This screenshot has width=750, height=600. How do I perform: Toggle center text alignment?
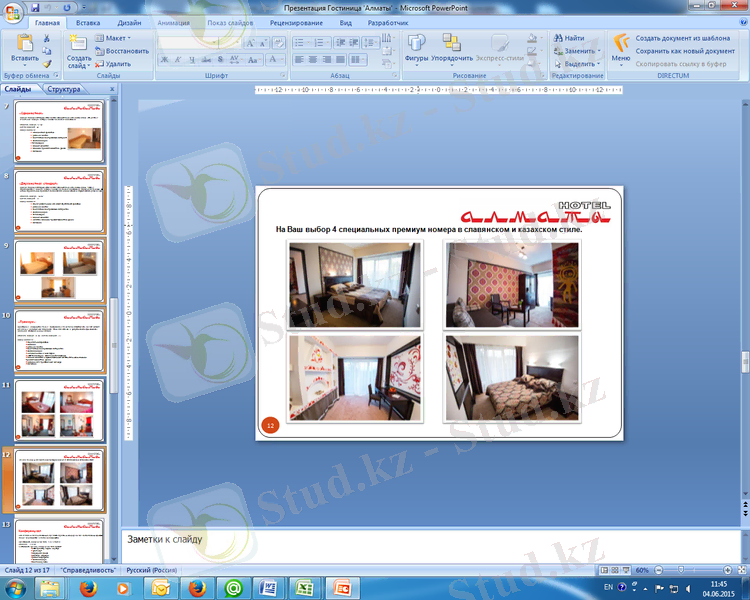coord(313,59)
